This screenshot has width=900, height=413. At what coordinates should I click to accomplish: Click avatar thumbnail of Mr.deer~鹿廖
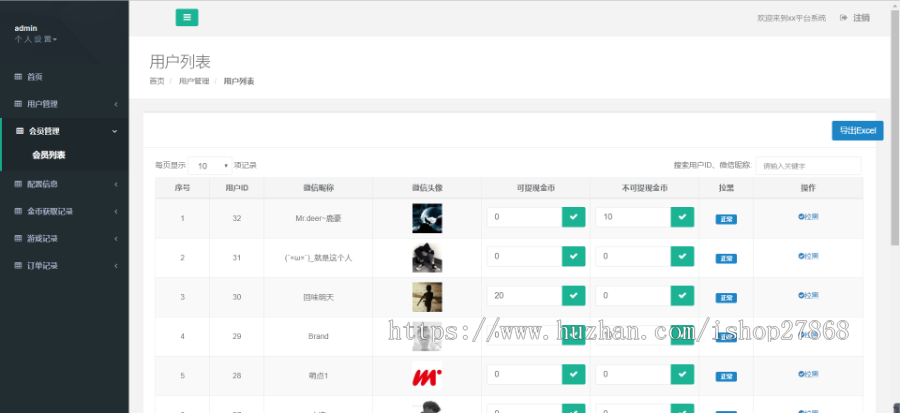[427, 218]
